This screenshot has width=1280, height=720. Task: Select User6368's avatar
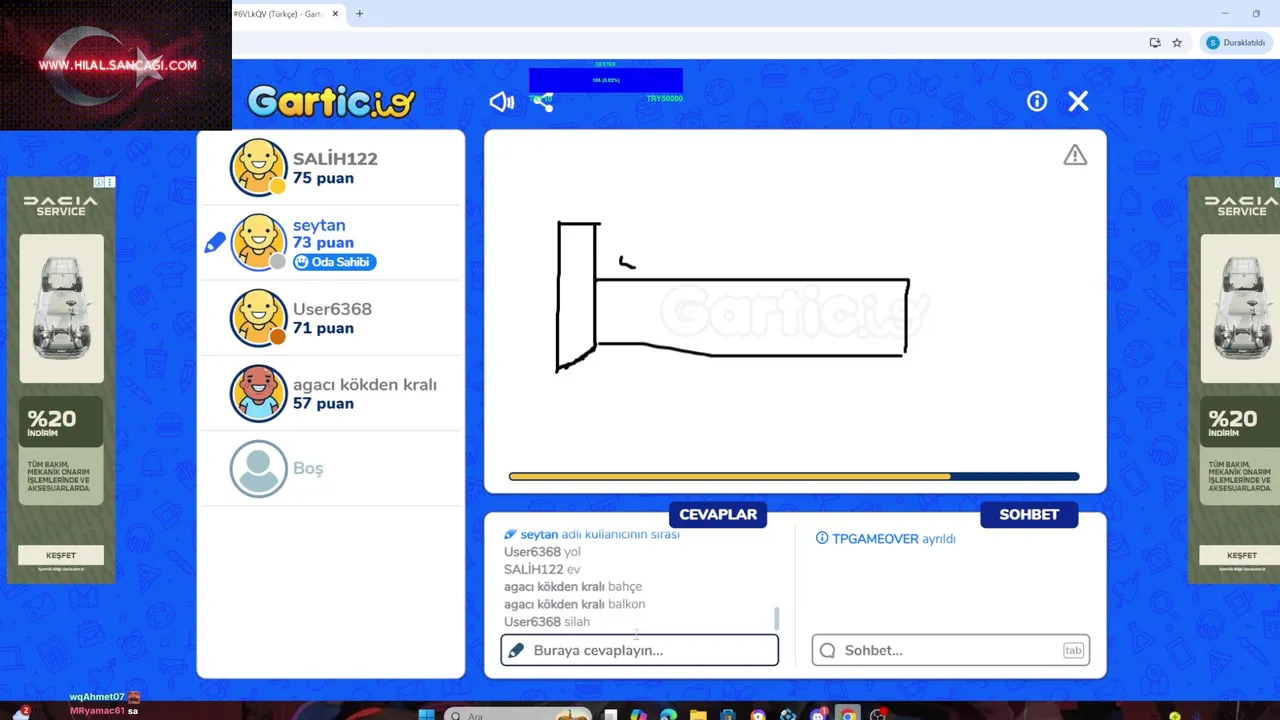coord(258,318)
